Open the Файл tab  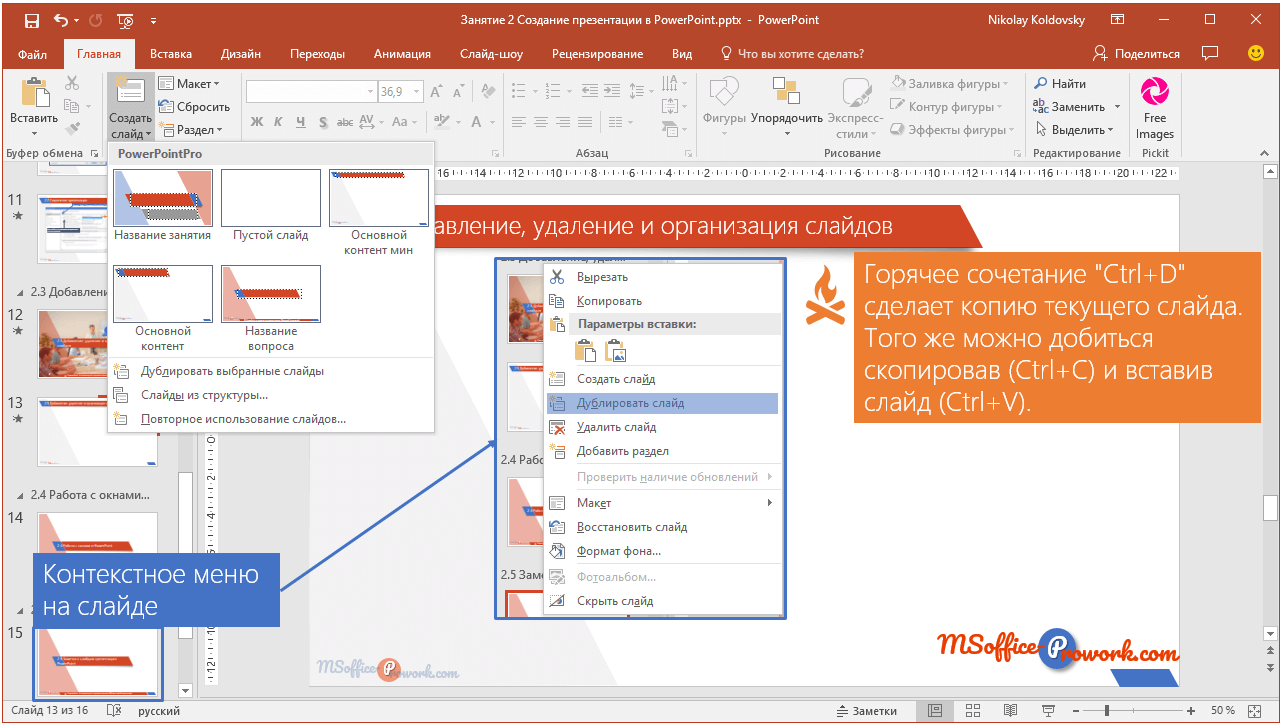32,54
